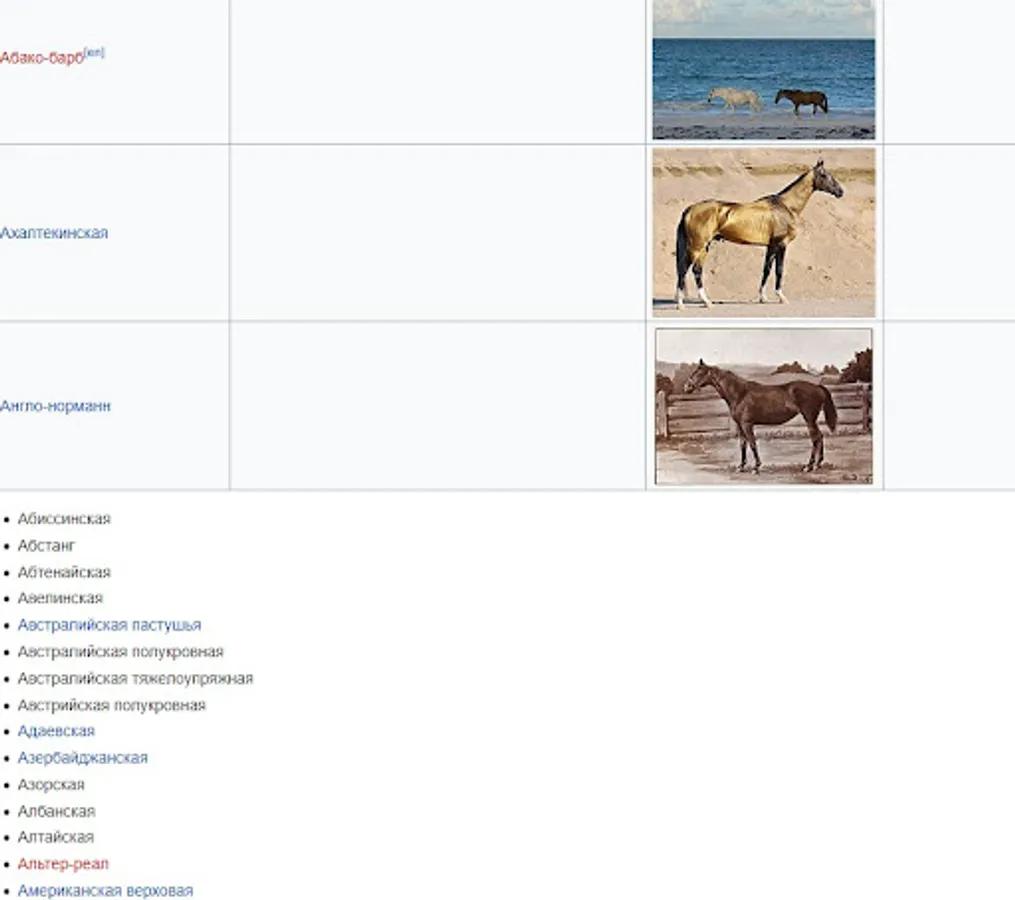Select the Австралийская тяжелоупряжная list entry
This screenshot has width=1015, height=900.
tap(135, 679)
